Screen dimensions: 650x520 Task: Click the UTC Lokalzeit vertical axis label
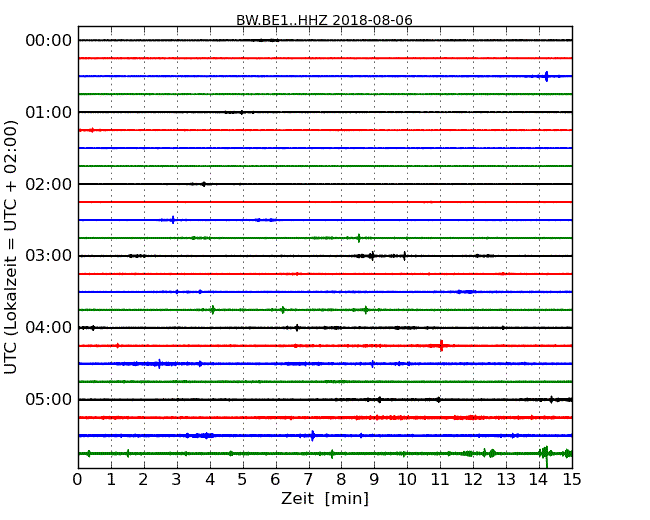pos(10,247)
